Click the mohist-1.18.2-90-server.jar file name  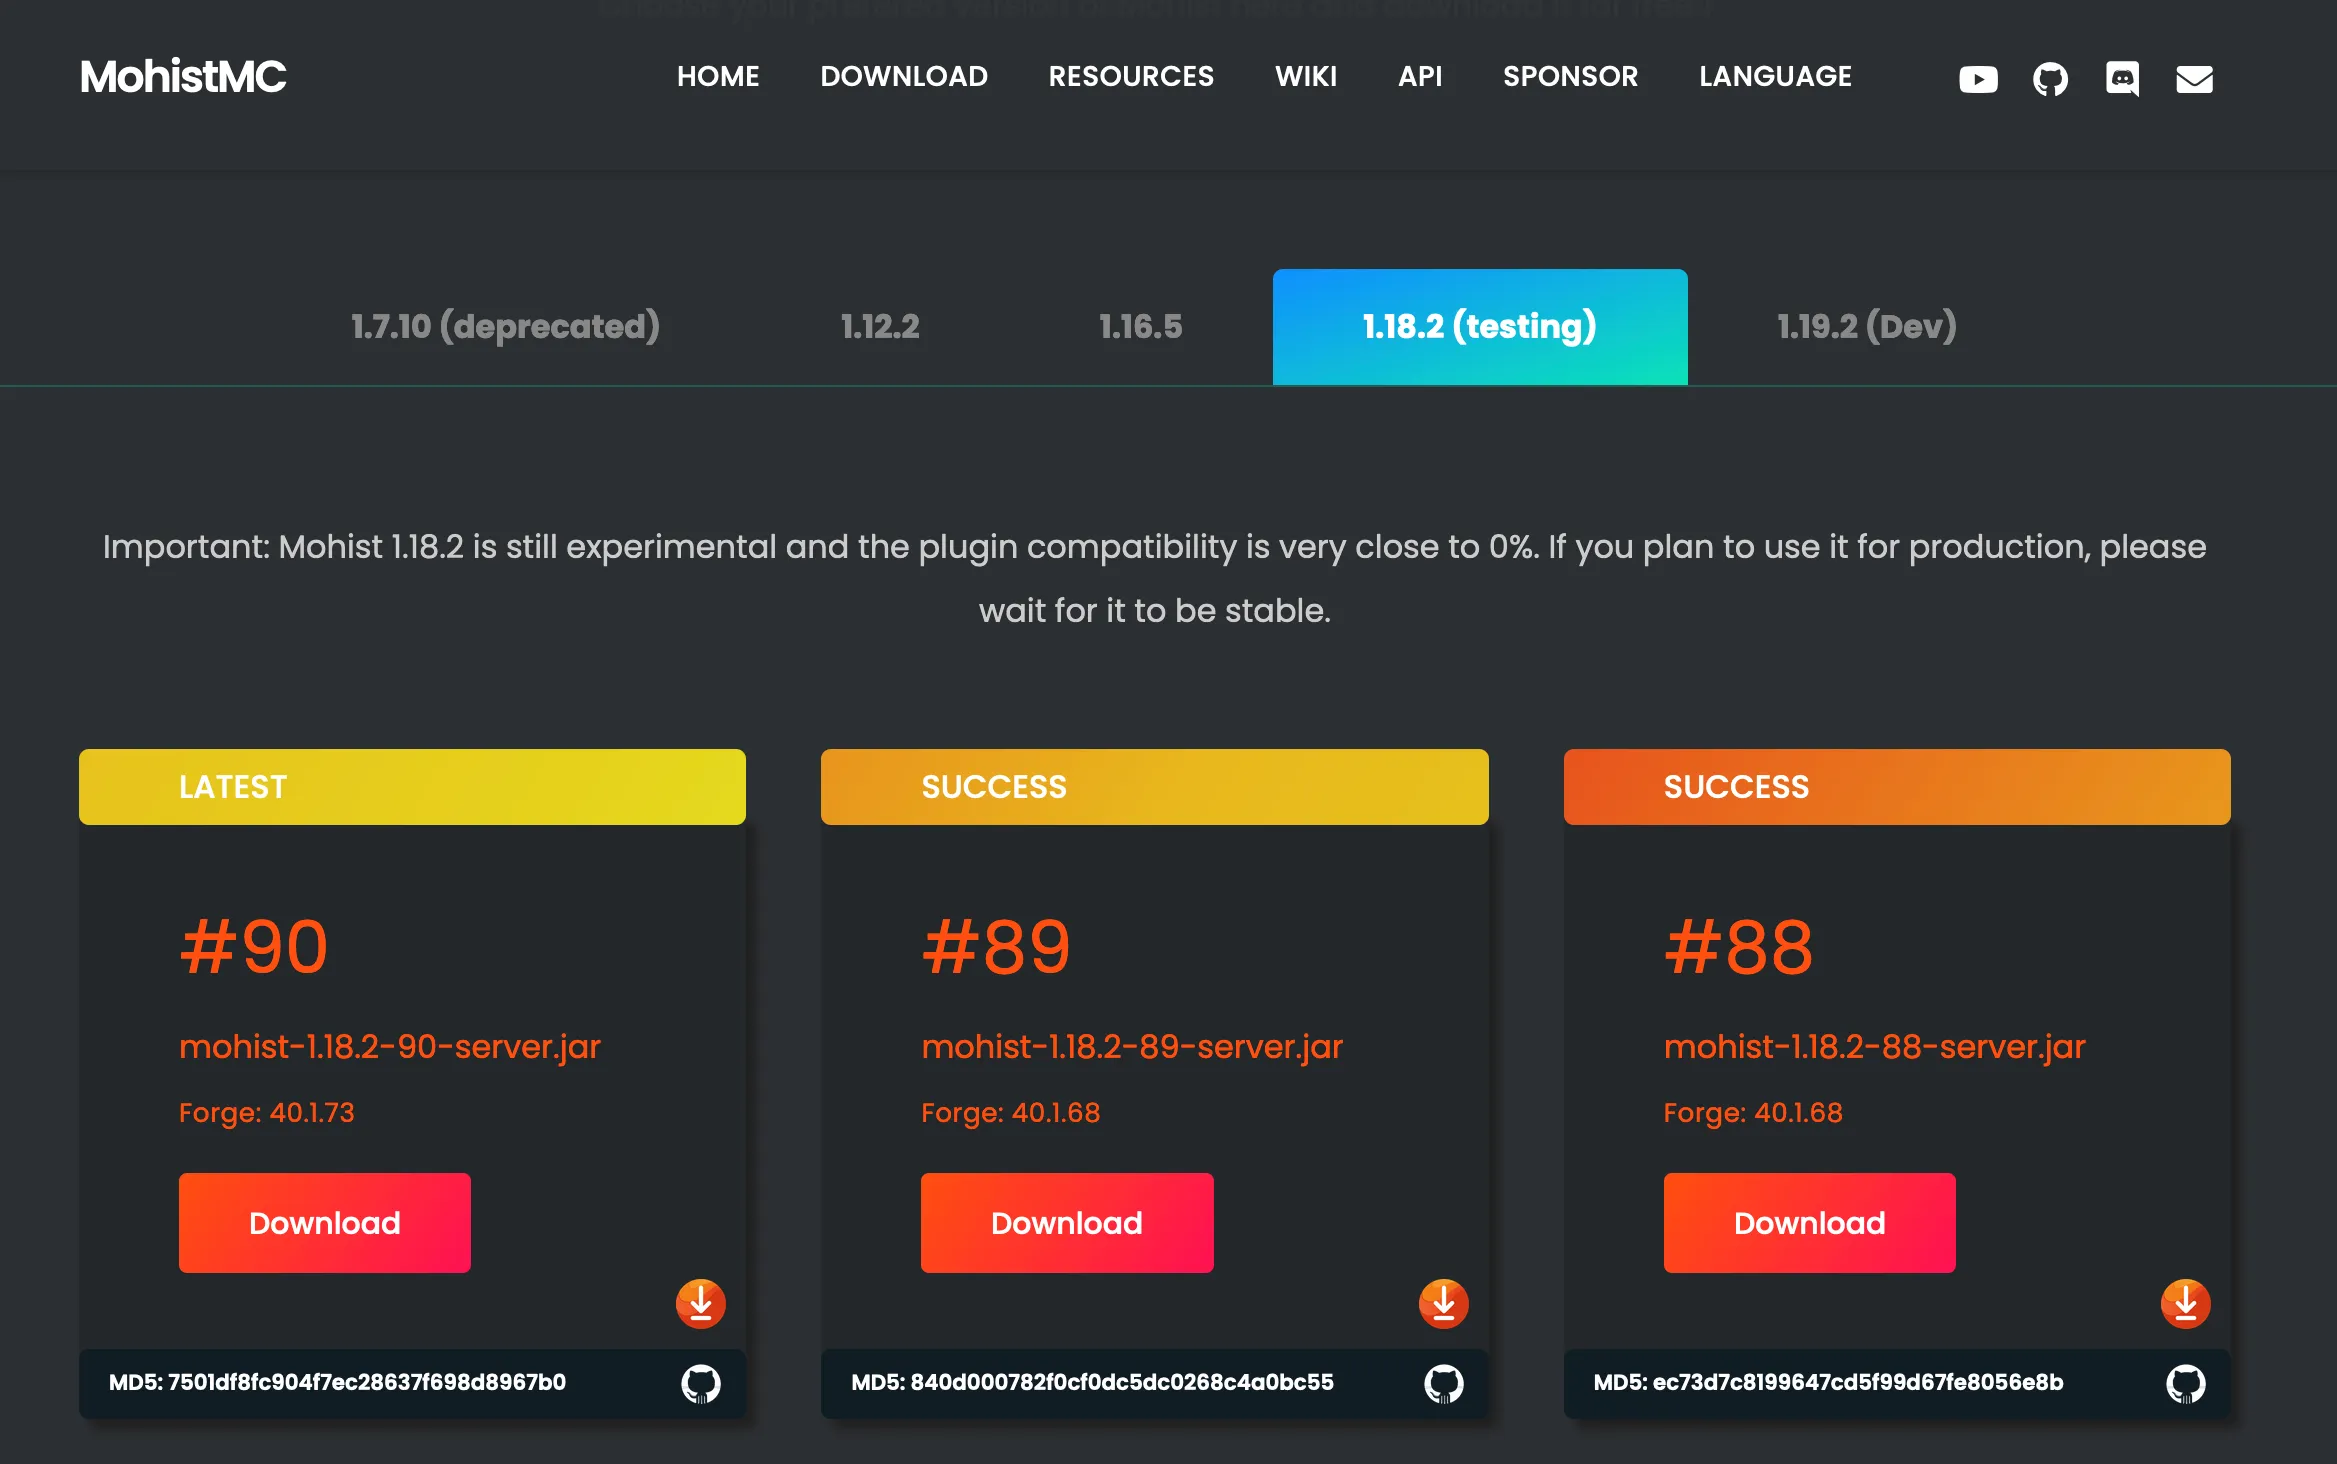tap(390, 1046)
